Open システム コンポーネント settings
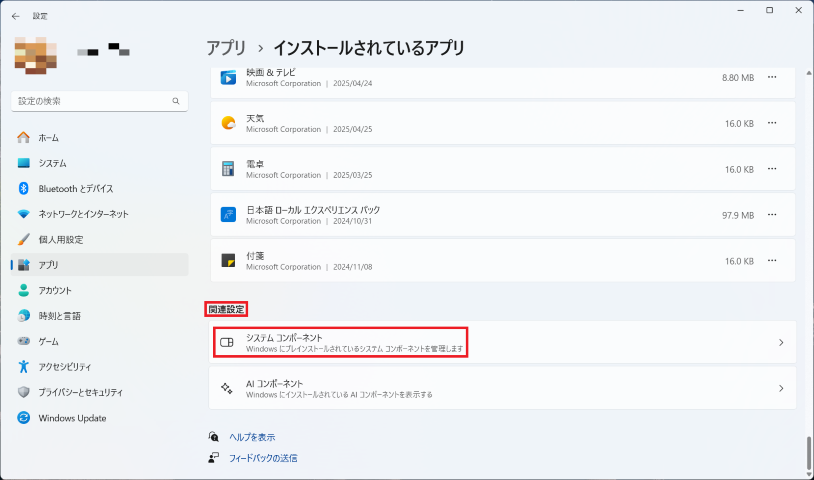814x480 pixels. (503, 342)
